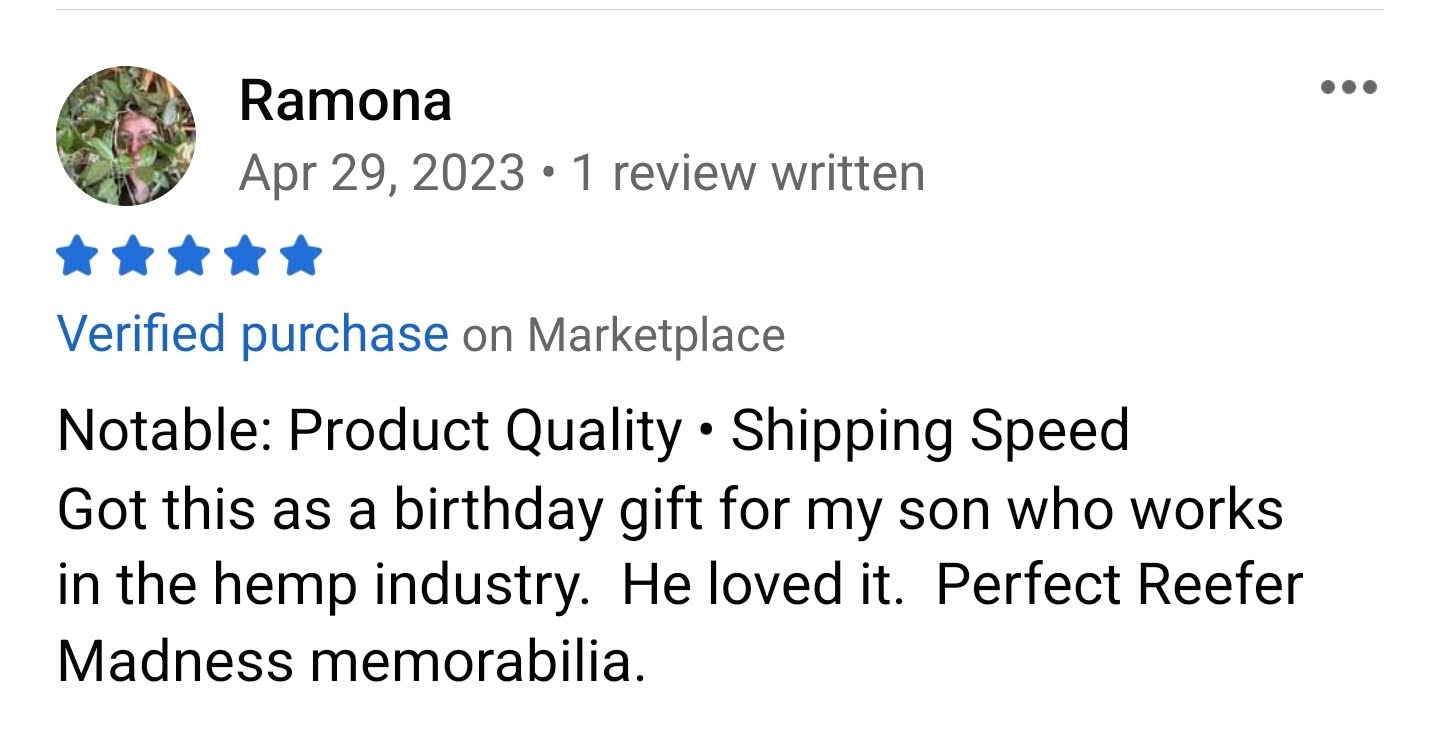Image resolution: width=1439 pixels, height=738 pixels.
Task: Click the first blue rating star
Action: (78, 257)
